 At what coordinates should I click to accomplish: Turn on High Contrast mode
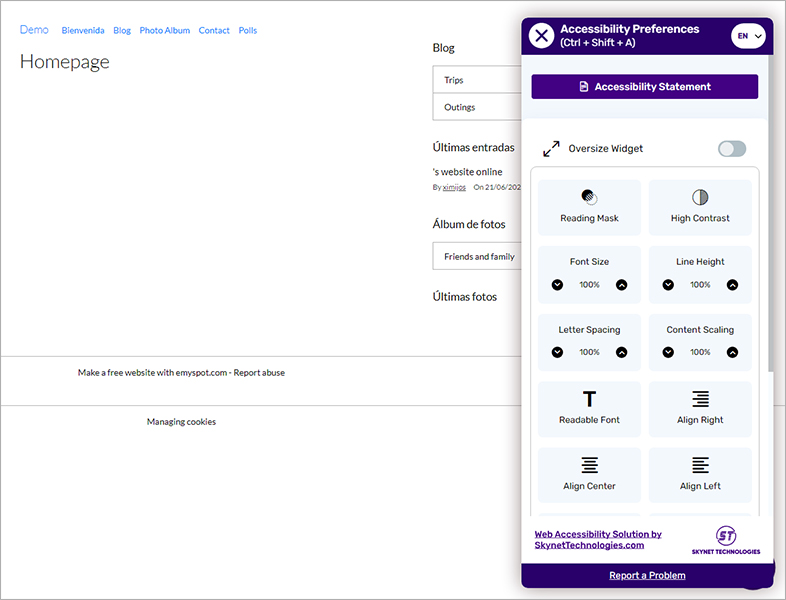click(x=700, y=208)
